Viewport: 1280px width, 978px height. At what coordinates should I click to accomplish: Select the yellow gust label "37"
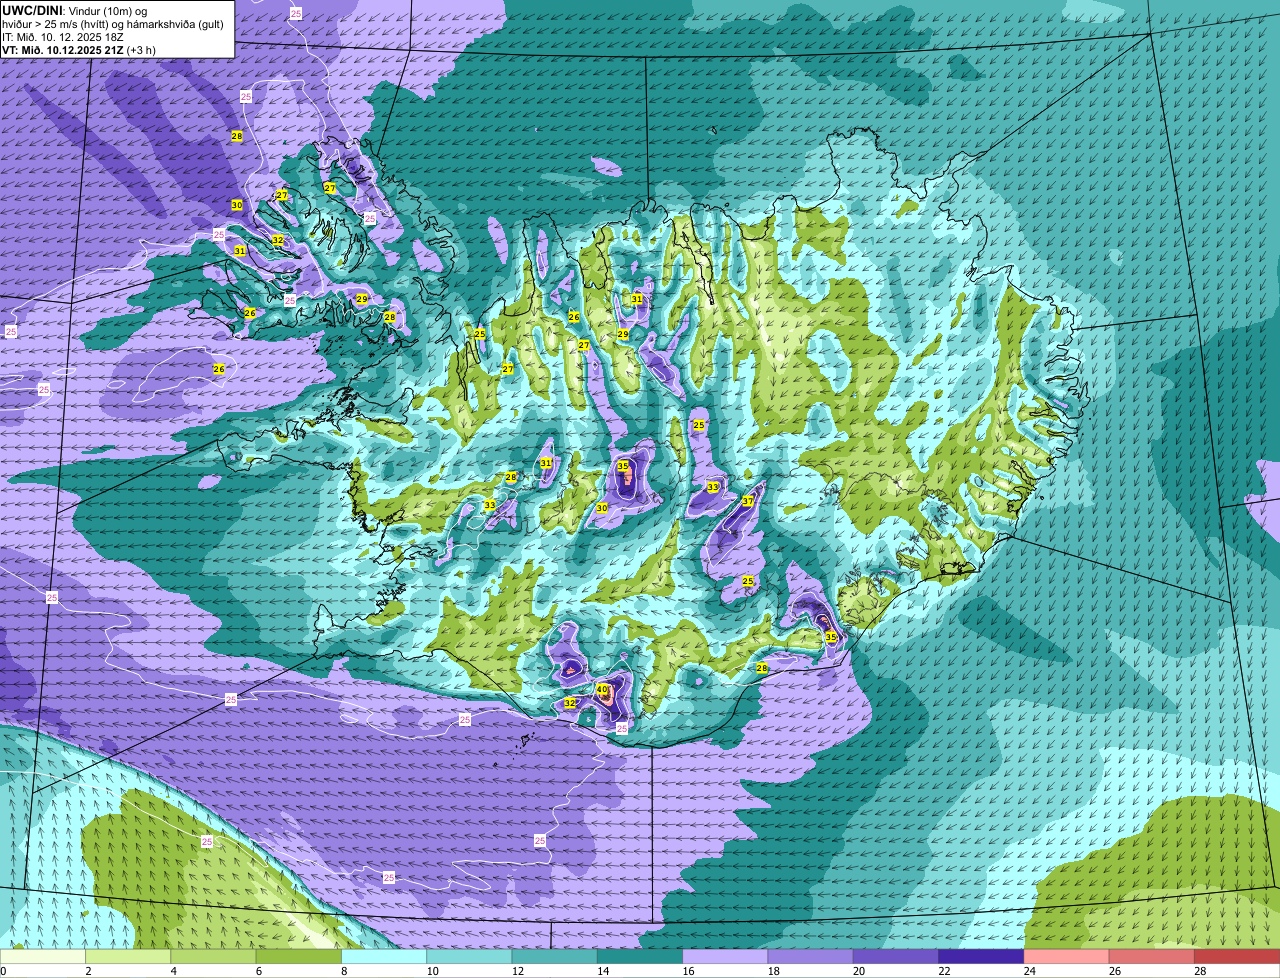click(748, 500)
